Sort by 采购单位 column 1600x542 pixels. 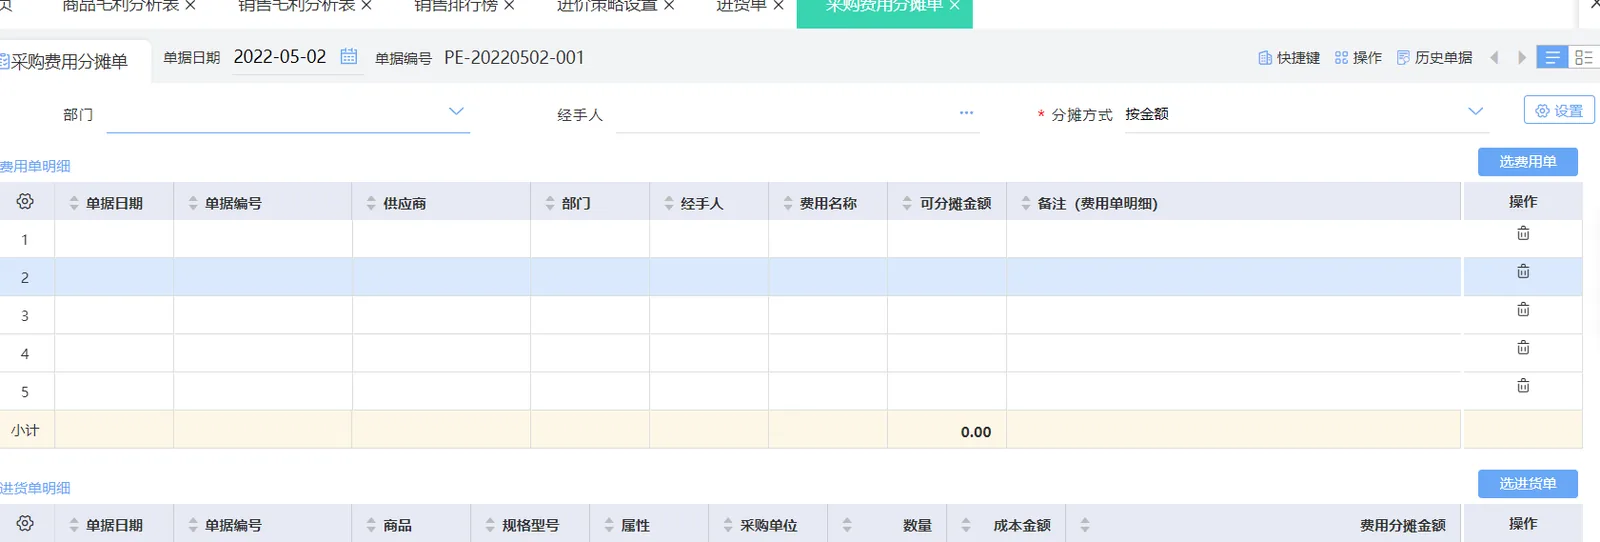728,525
